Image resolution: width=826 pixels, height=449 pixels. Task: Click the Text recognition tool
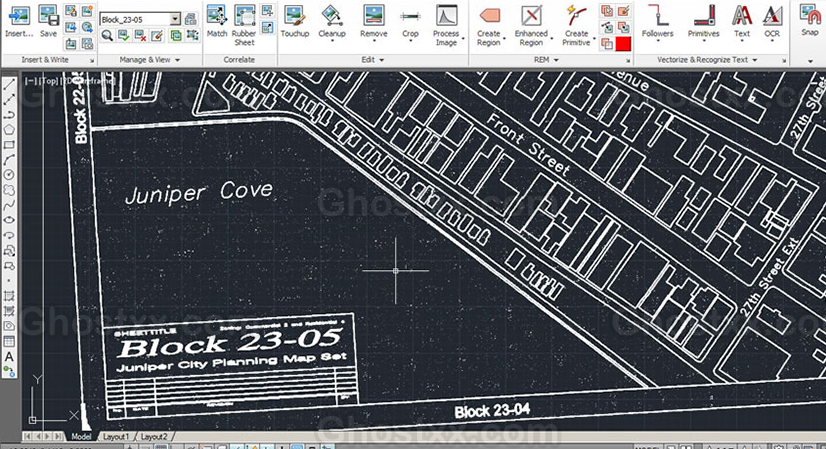click(742, 21)
